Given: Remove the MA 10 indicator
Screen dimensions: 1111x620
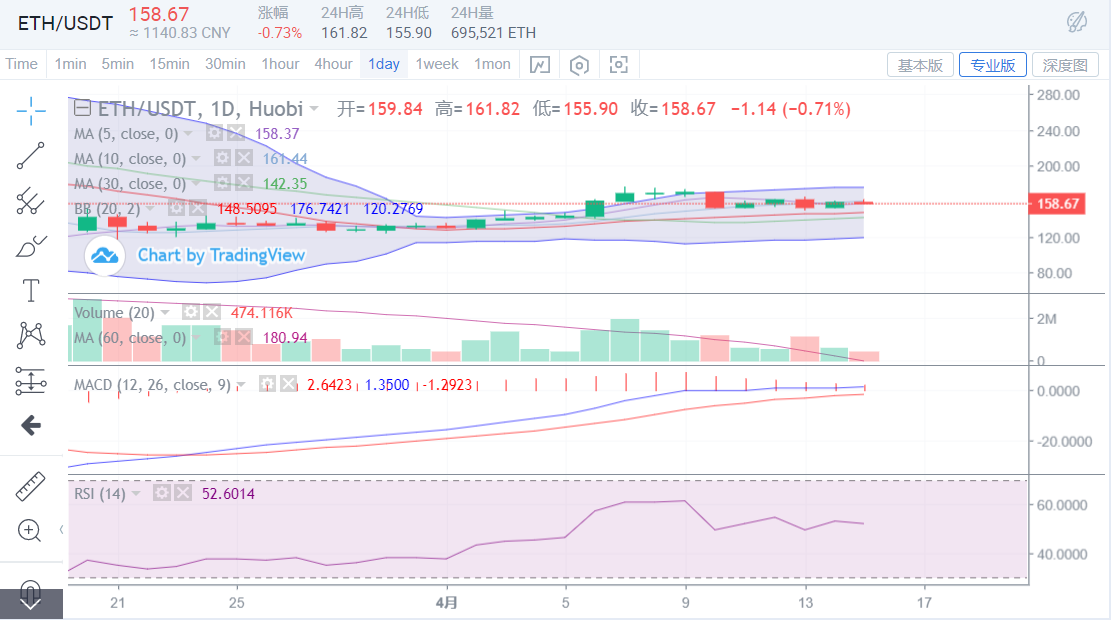Looking at the screenshot, I should (x=244, y=158).
